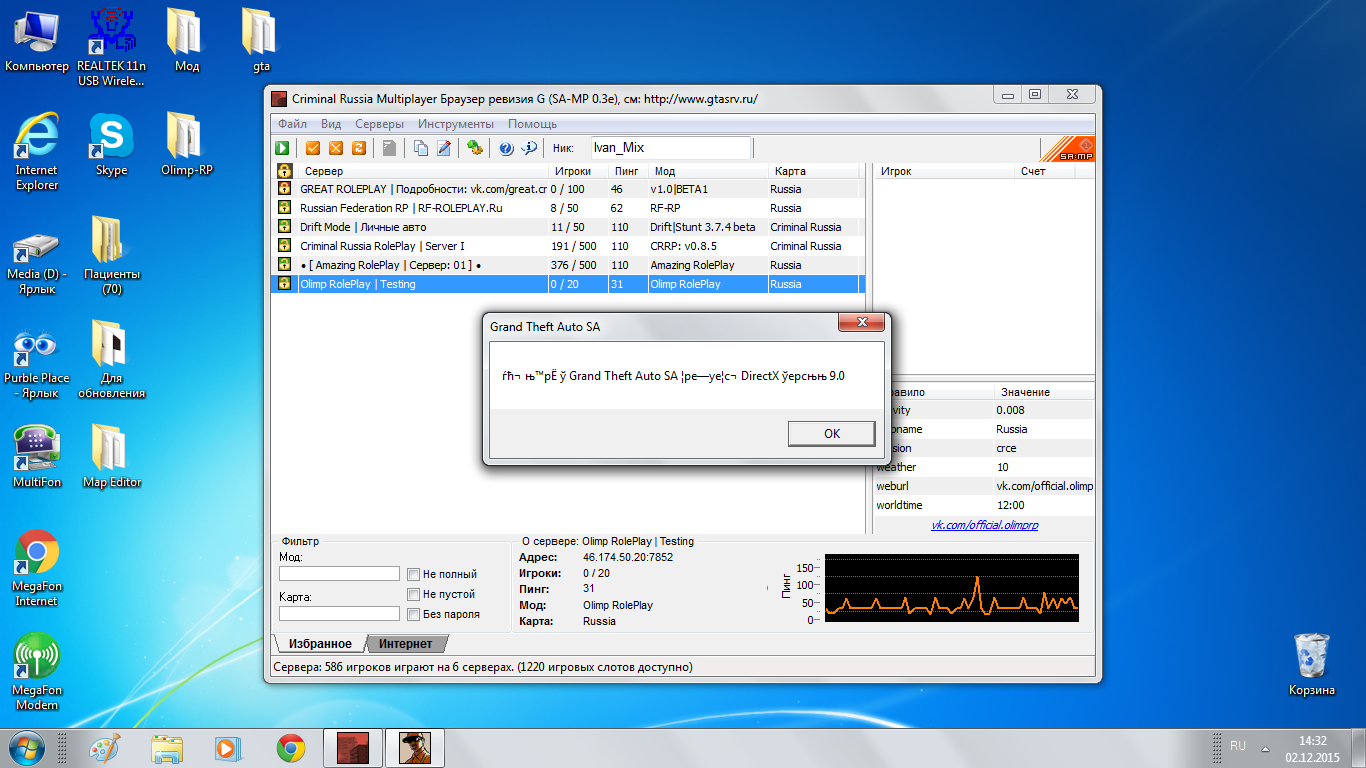Click into the Ник nickname field
This screenshot has width=1366, height=768.
click(x=671, y=148)
